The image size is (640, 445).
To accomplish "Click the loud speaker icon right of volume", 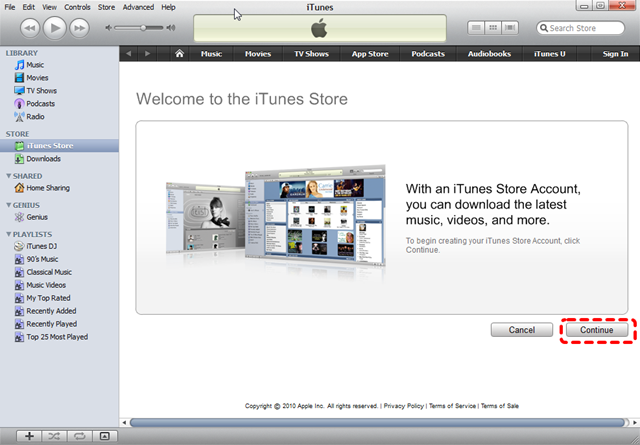I will (171, 28).
